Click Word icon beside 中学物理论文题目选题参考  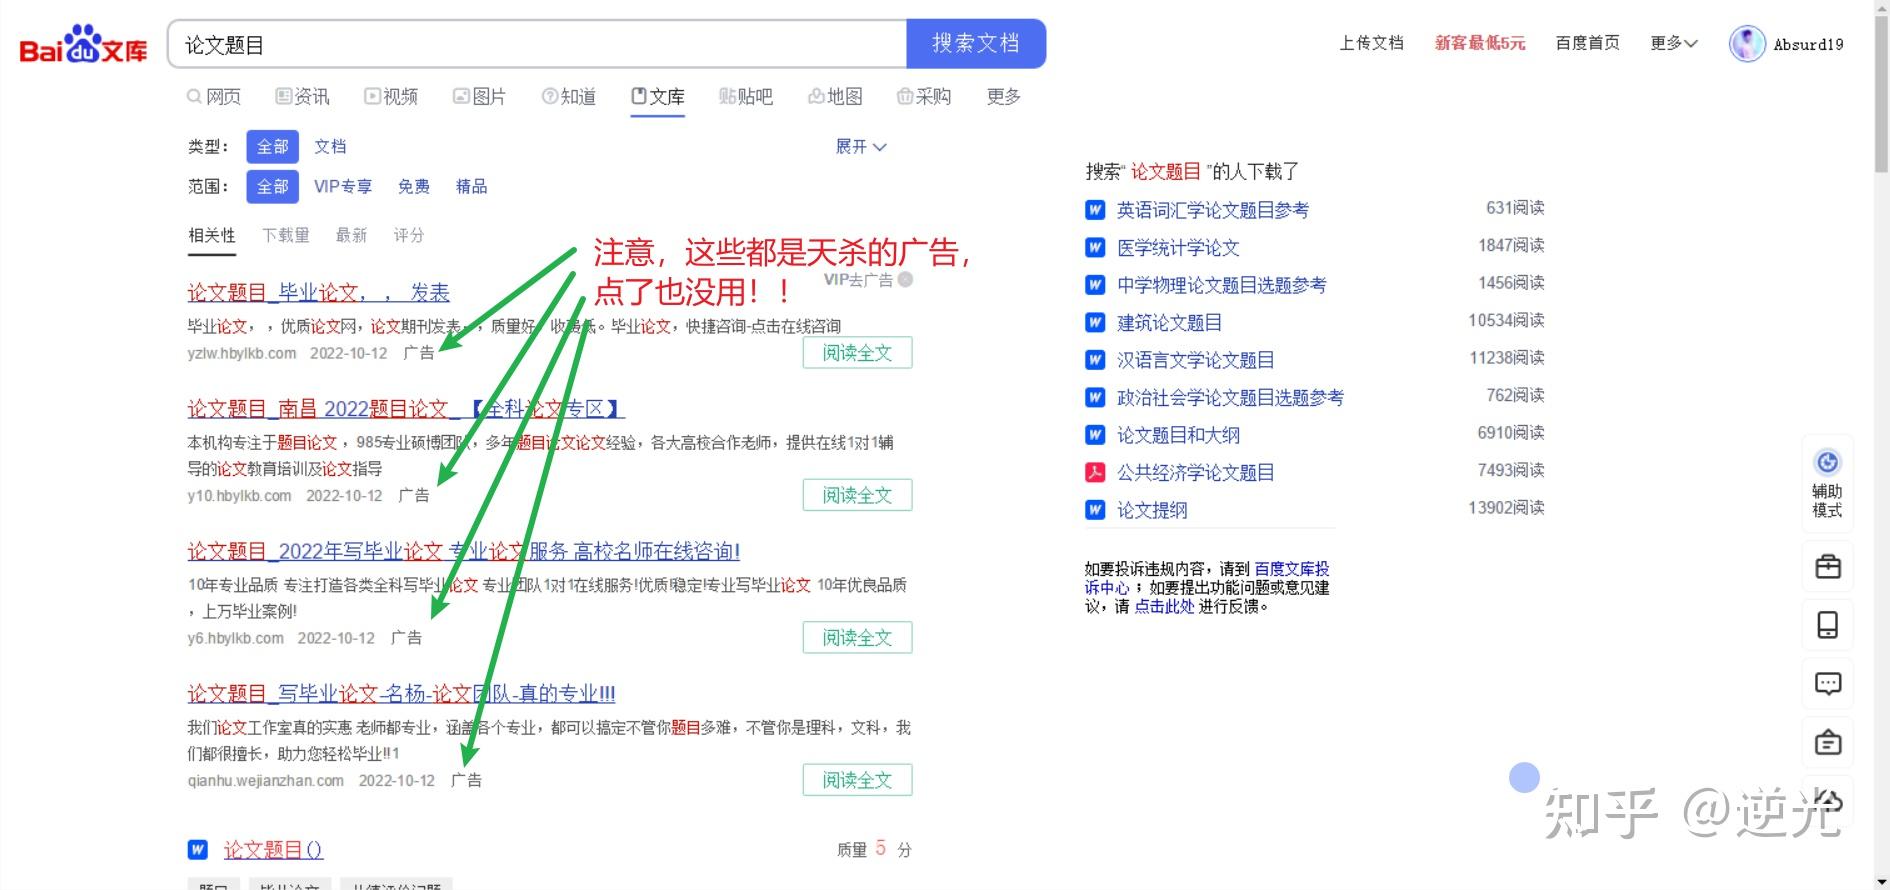(1095, 285)
